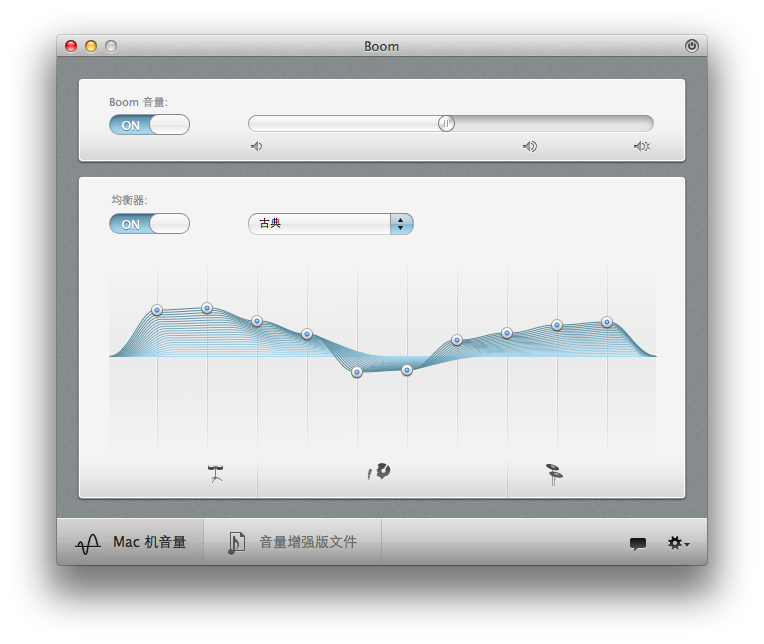
Task: Toggle the Boom 音量 ON switch
Action: tap(149, 125)
